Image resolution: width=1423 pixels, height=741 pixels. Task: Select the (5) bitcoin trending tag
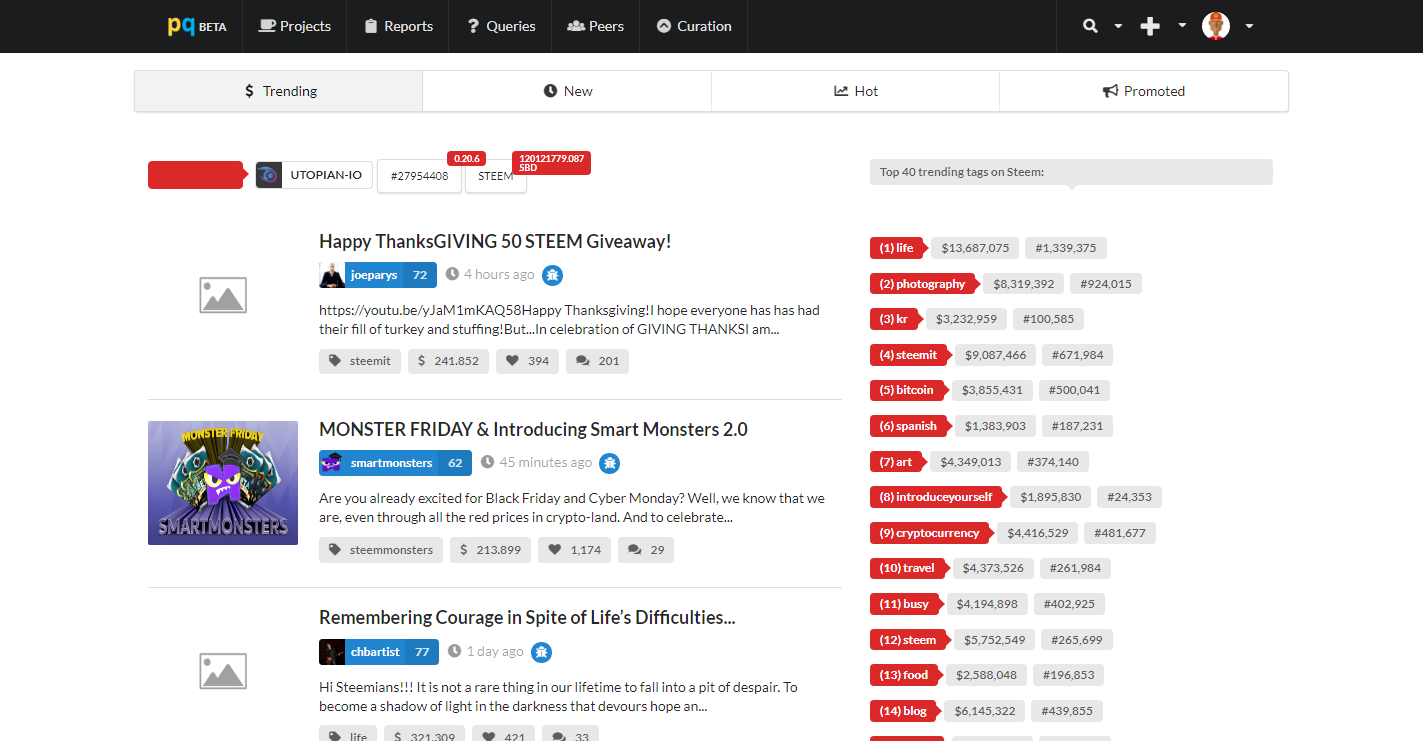[908, 390]
